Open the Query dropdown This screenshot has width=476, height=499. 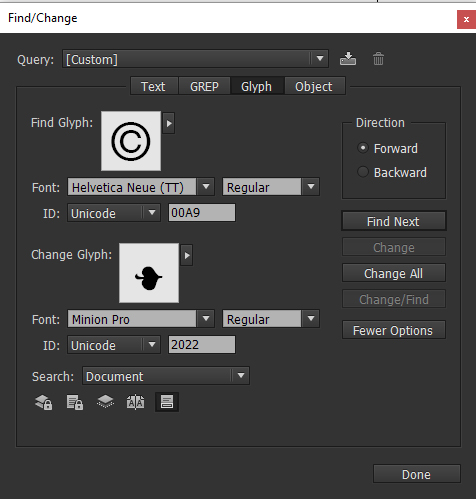click(x=195, y=59)
